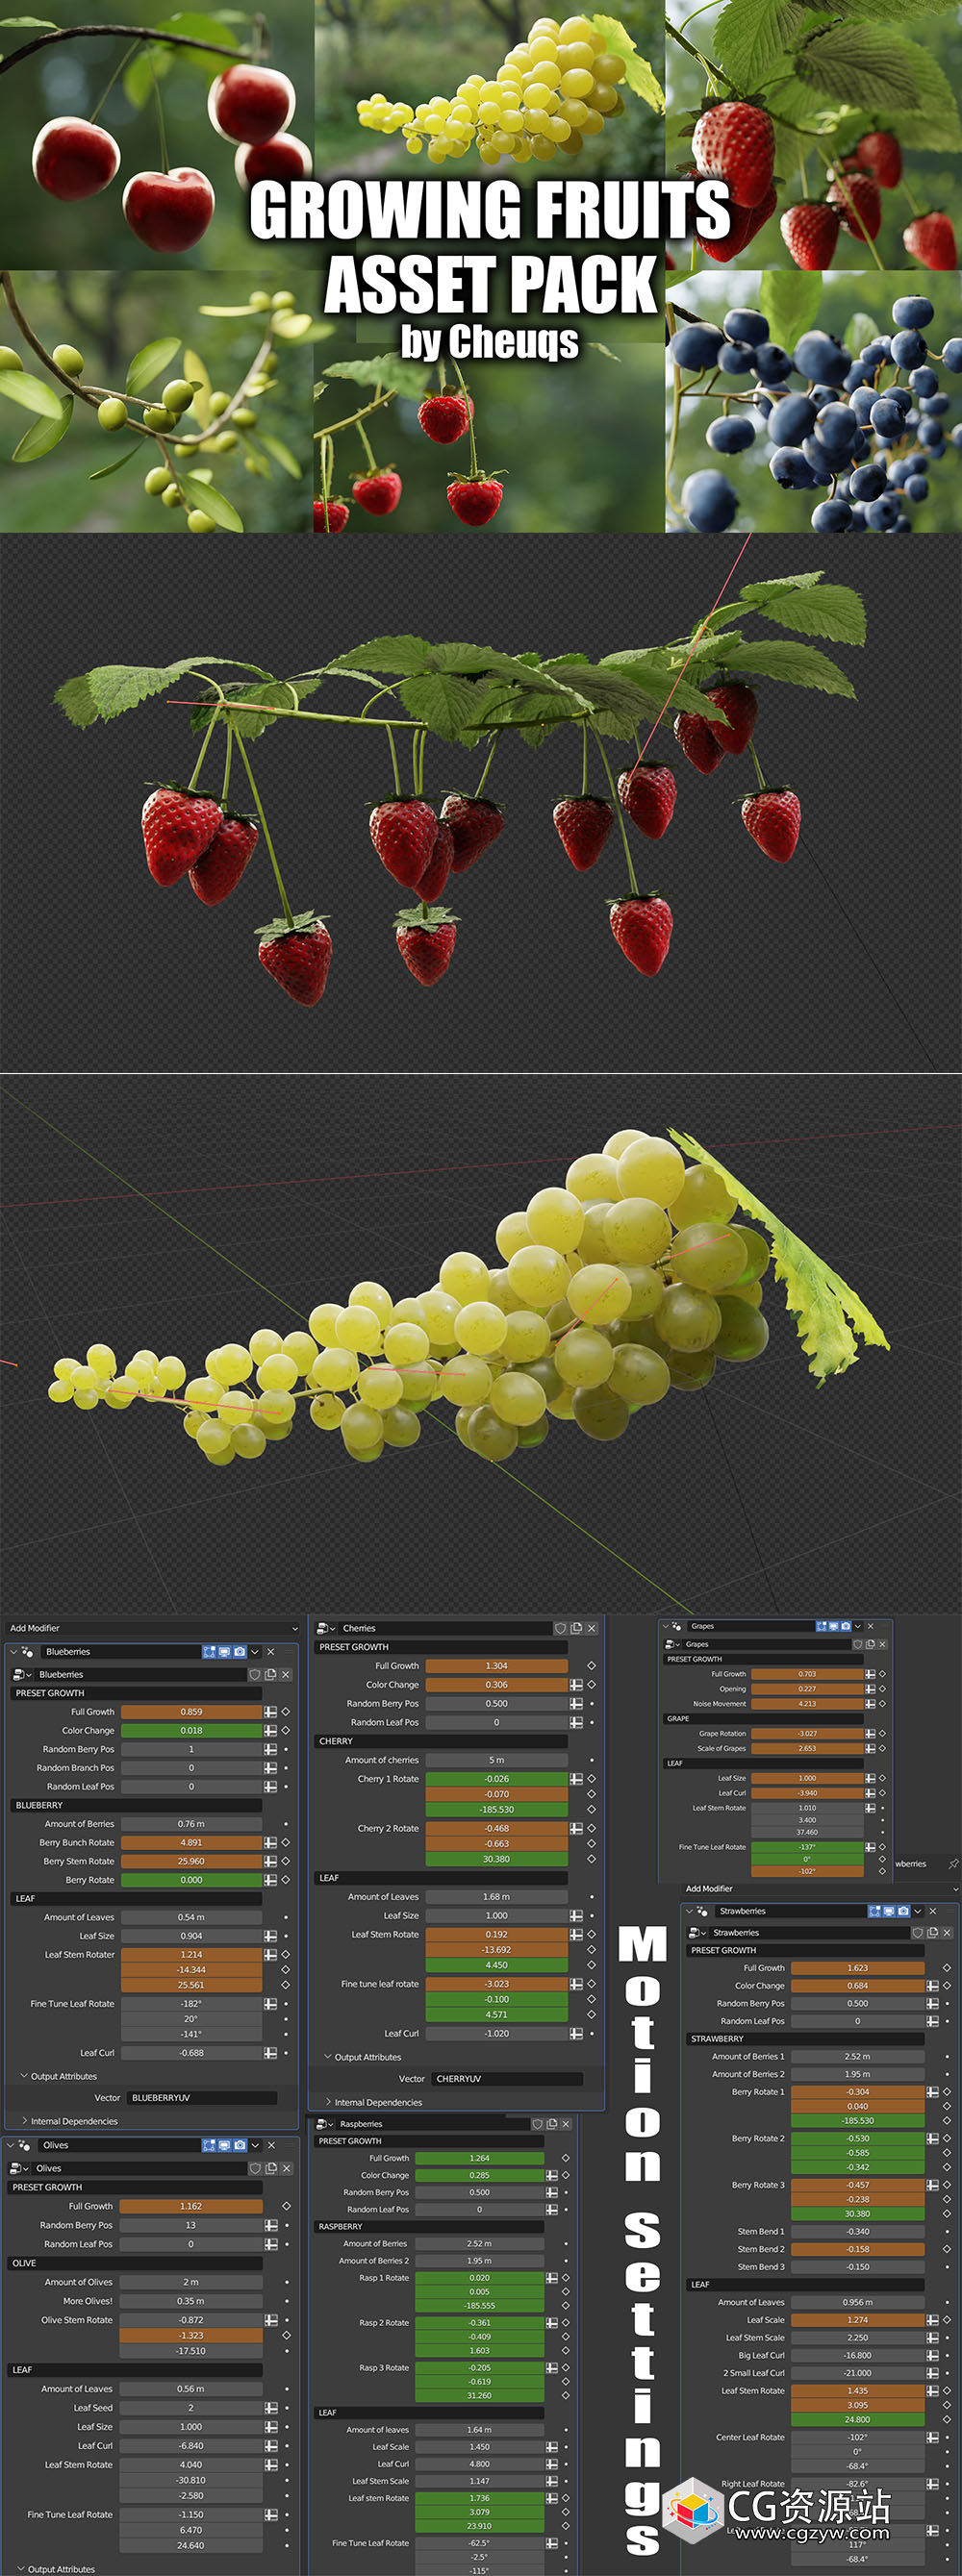962x2576 pixels.
Task: Open Olives modifier extra options arrow
Action: (x=255, y=2145)
